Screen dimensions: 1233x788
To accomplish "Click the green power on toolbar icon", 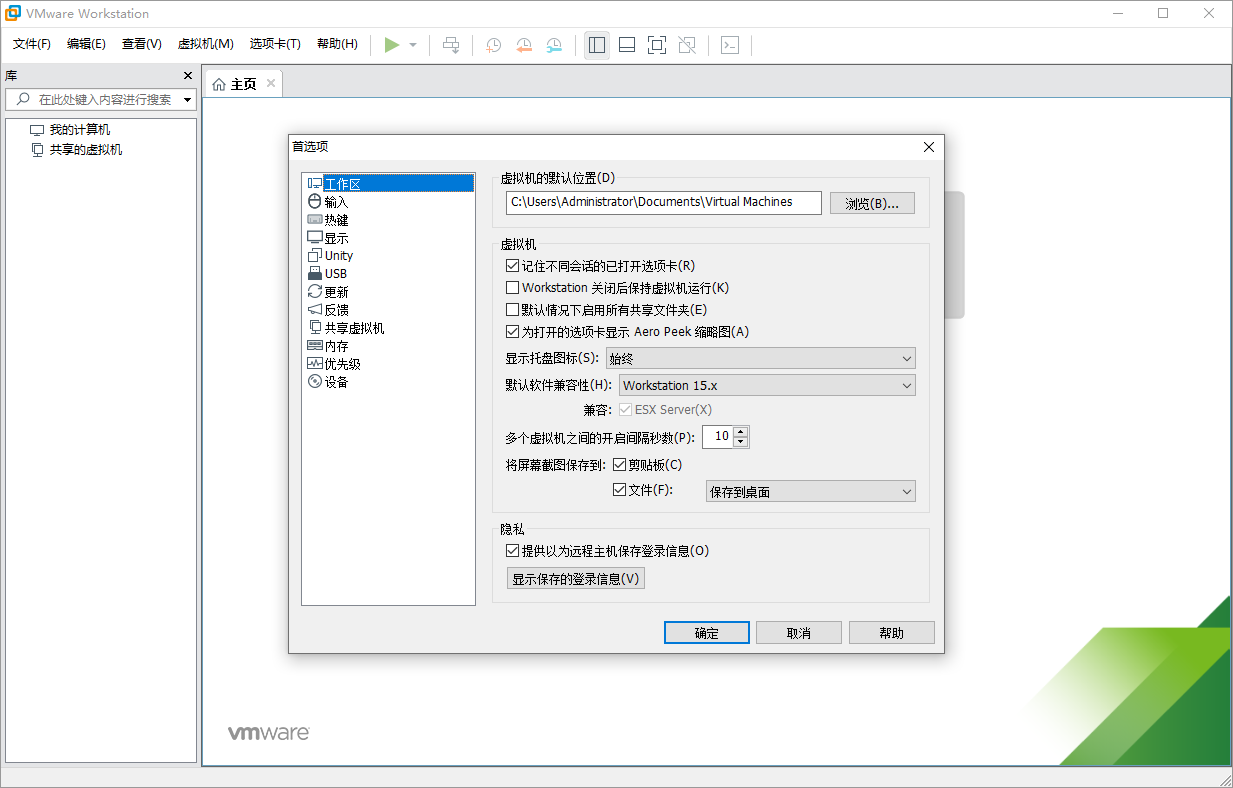I will (393, 44).
